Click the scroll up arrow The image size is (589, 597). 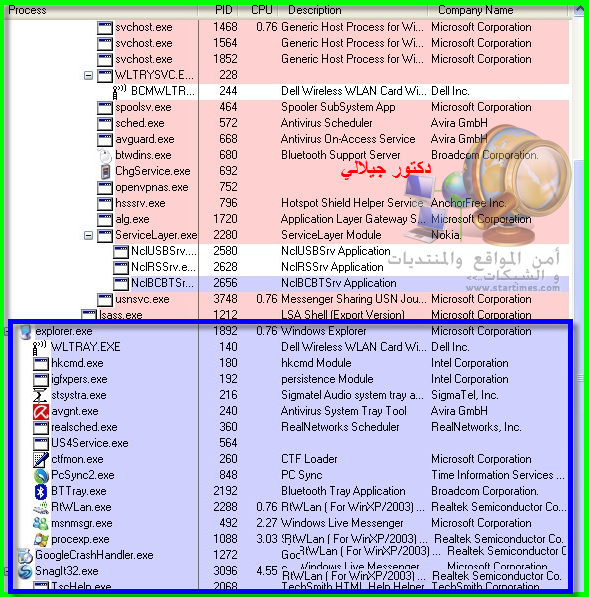579,11
